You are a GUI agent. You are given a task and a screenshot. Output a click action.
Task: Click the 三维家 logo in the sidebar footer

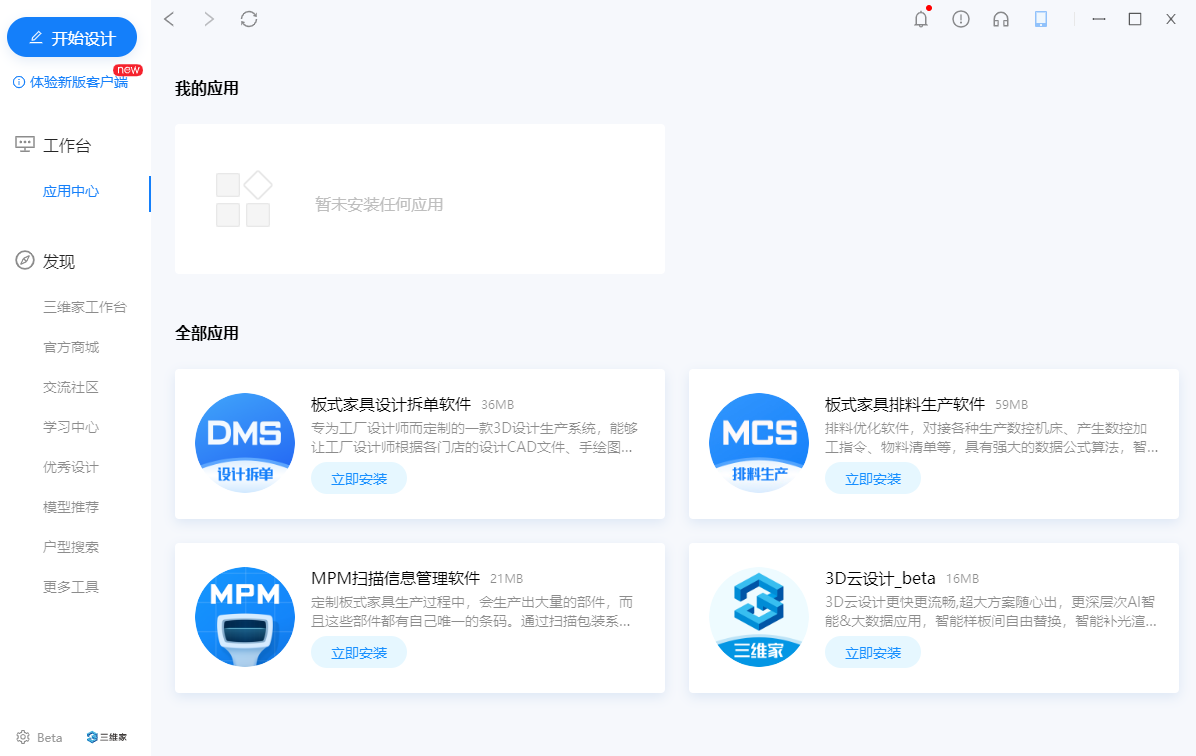107,737
